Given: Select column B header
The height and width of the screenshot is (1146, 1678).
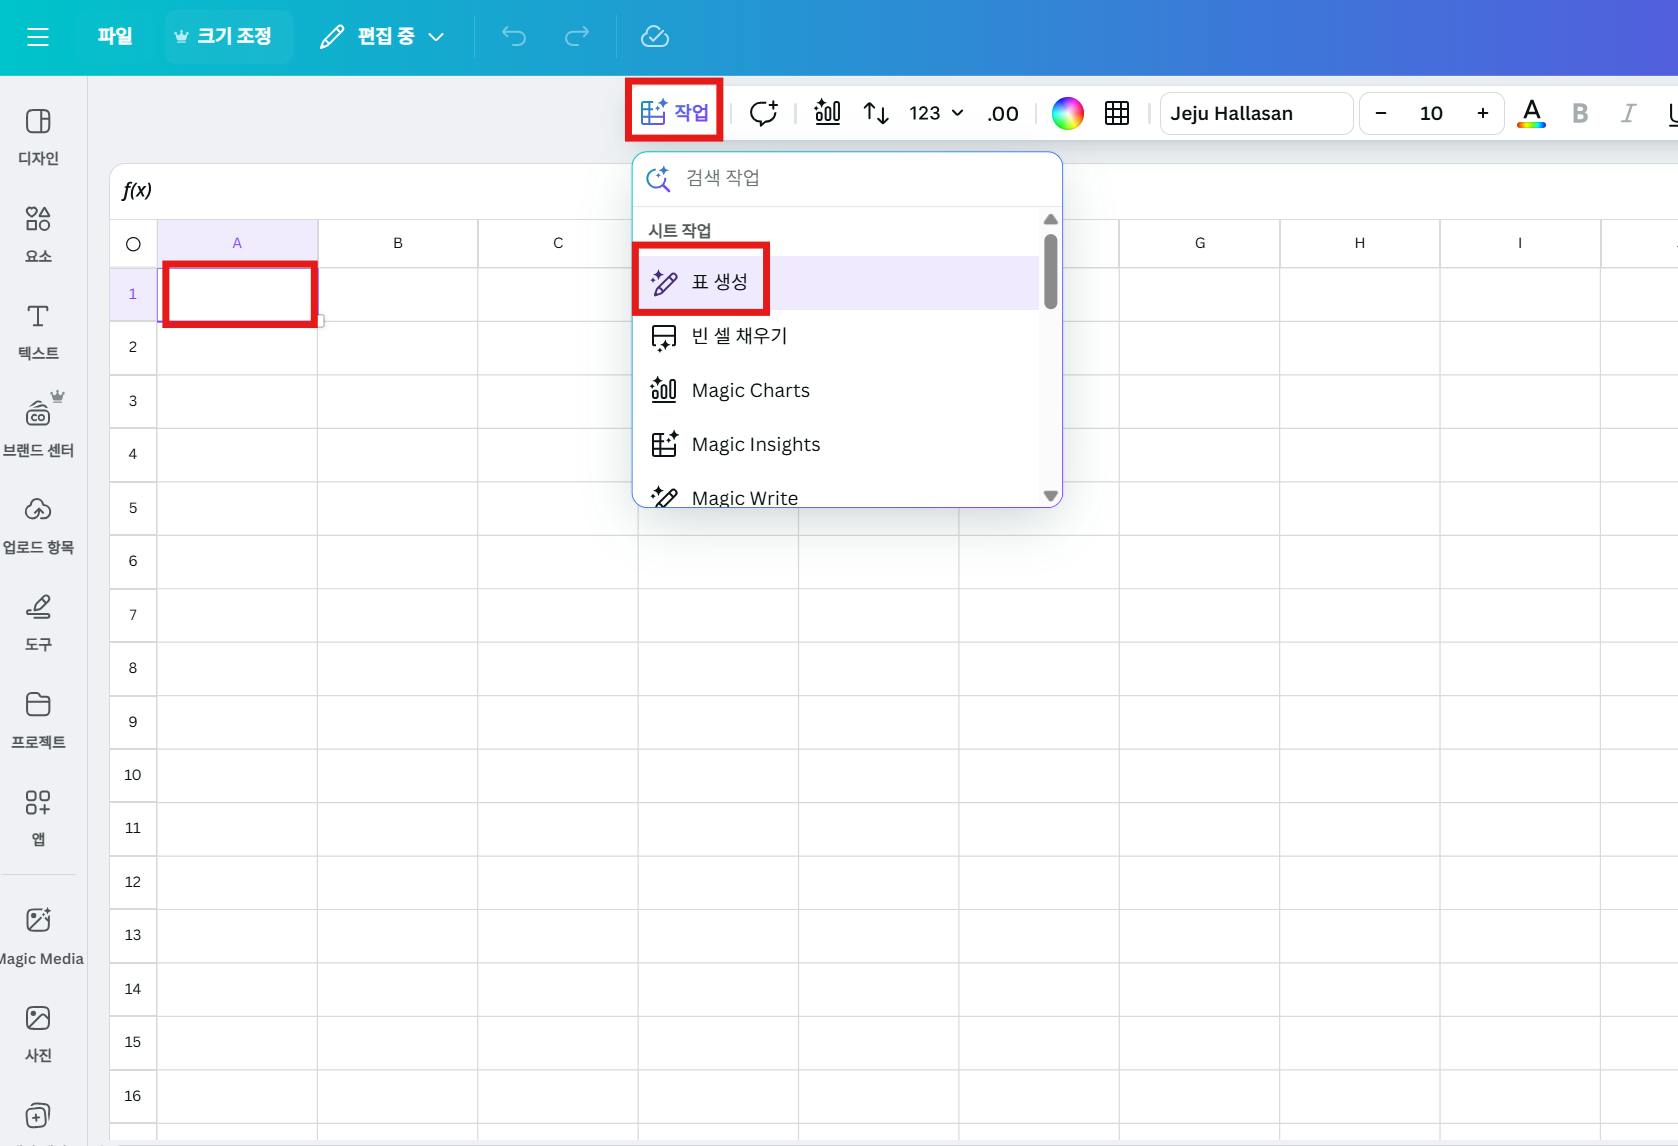Looking at the screenshot, I should tap(398, 243).
